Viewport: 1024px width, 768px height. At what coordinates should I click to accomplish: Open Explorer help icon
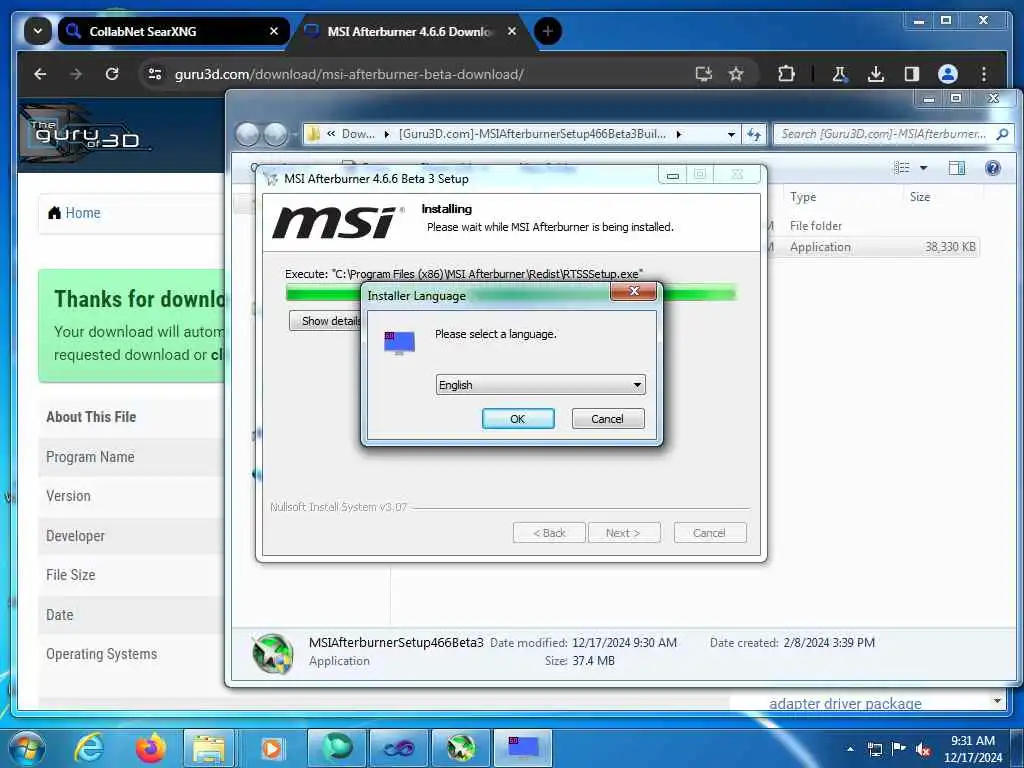point(993,168)
